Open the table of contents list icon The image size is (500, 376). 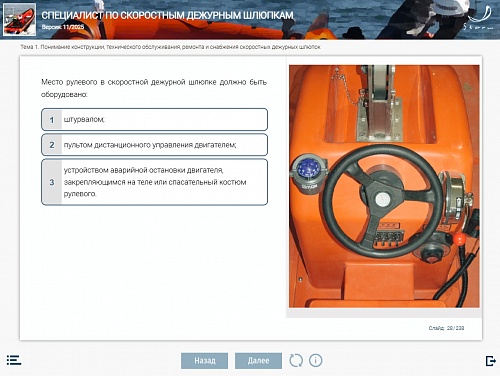pyautogui.click(x=14, y=360)
